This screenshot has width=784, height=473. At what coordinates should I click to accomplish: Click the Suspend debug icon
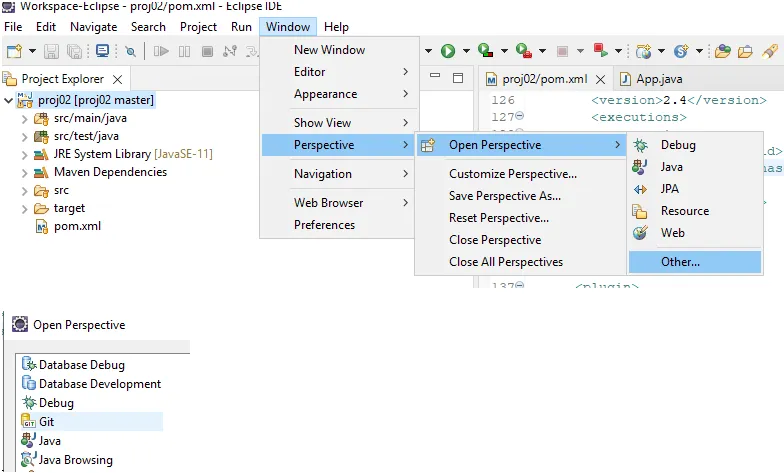point(184,51)
